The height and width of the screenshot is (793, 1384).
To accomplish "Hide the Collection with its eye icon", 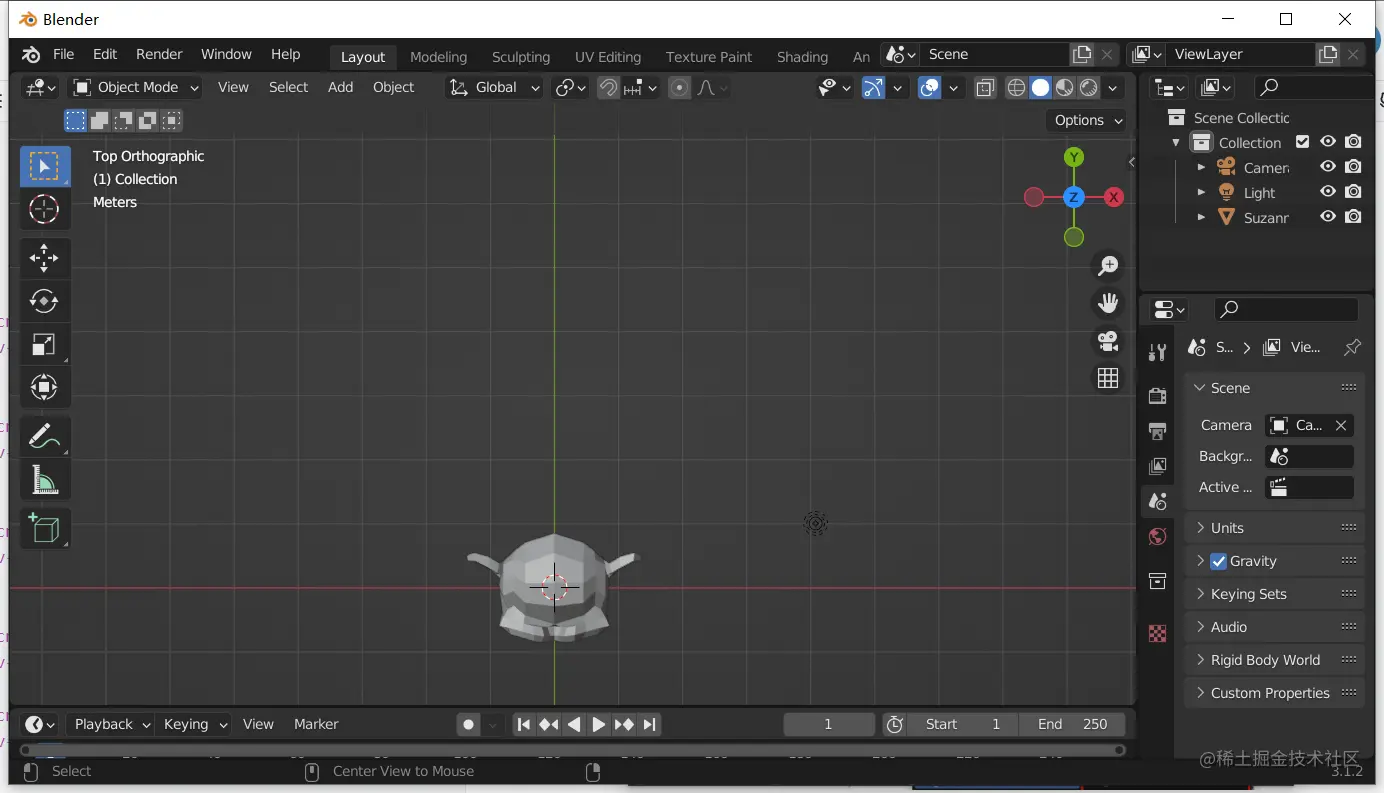I will click(x=1328, y=142).
